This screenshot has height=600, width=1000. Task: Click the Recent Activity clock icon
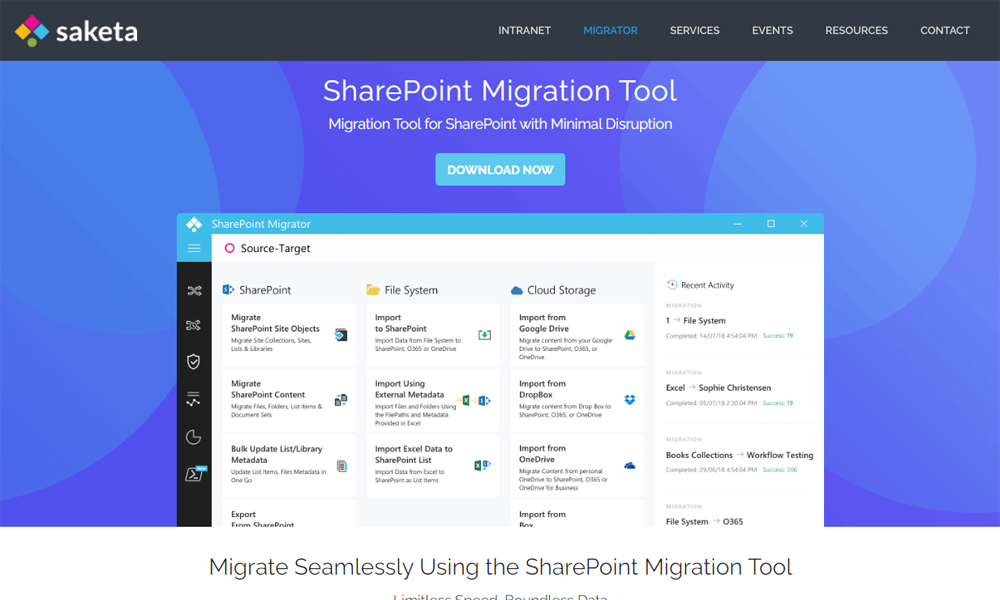672,285
